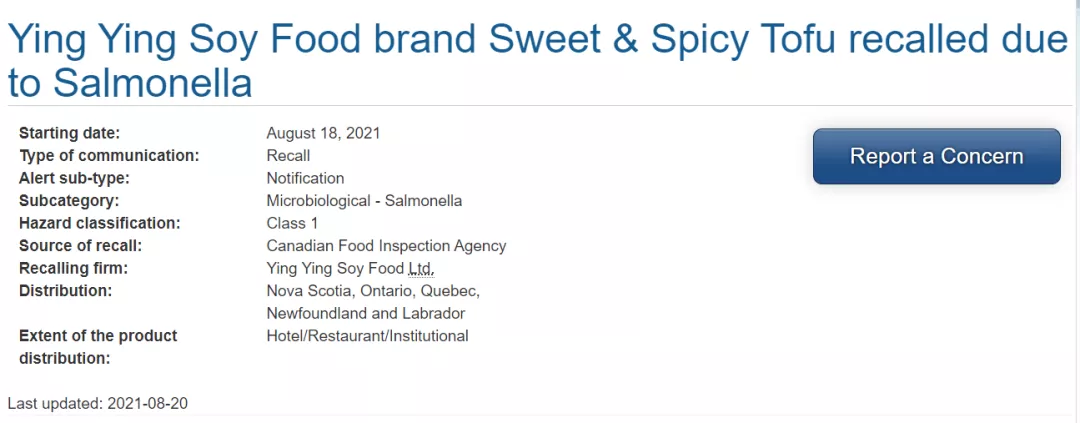This screenshot has height=423, width=1080.
Task: Click the Subcategory label
Action: pos(69,201)
